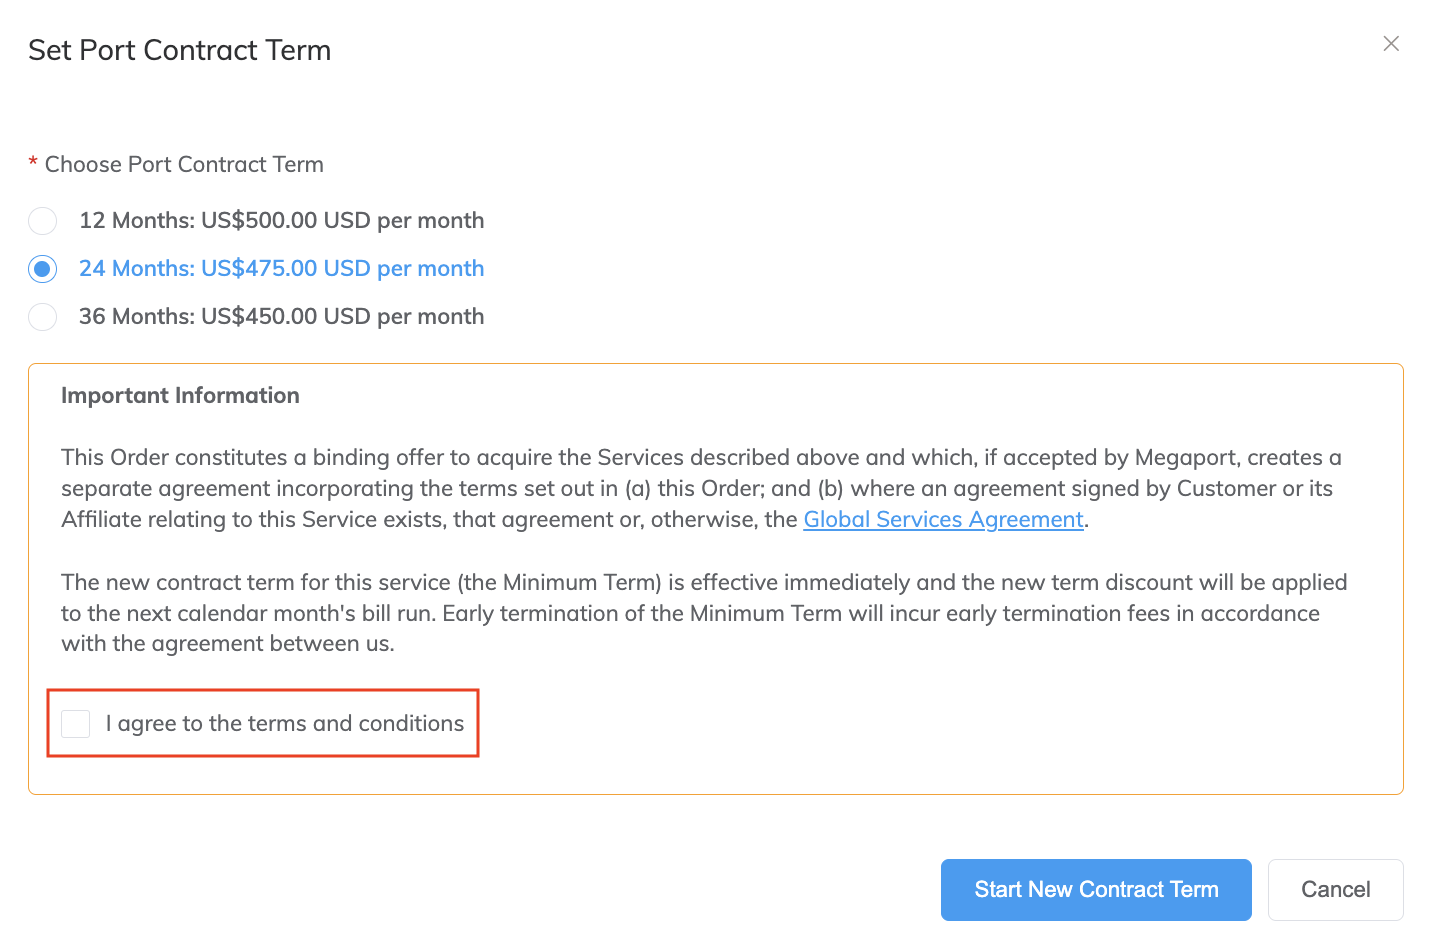The height and width of the screenshot is (952, 1431).
Task: Click the Choose Port Contract Term label
Action: coord(184,165)
